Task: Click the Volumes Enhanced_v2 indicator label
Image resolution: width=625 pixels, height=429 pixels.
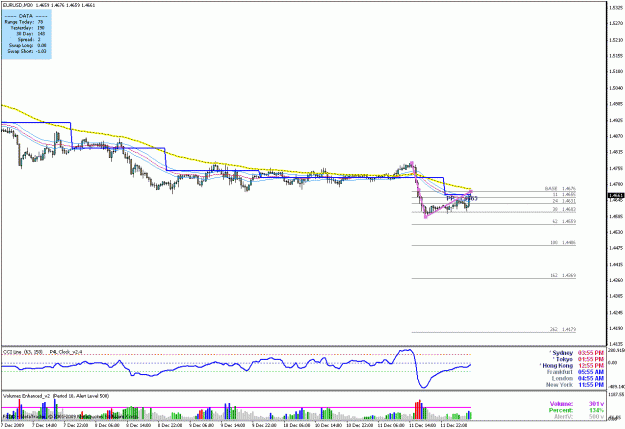Action: pos(56,396)
